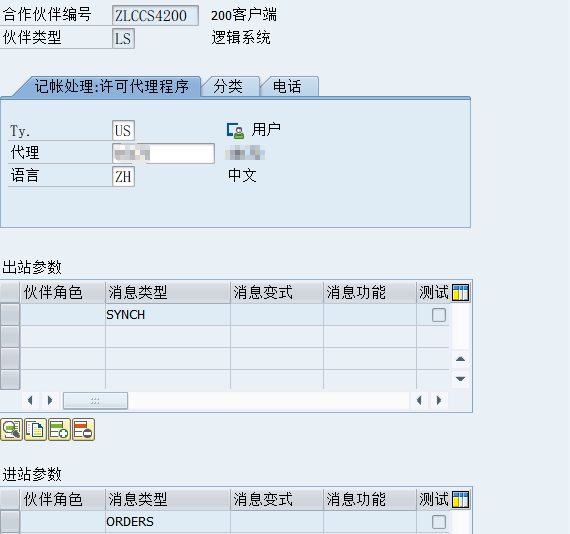This screenshot has width=570, height=534.
Task: Click the 消息变式 column header in inbound table
Action: click(x=277, y=499)
